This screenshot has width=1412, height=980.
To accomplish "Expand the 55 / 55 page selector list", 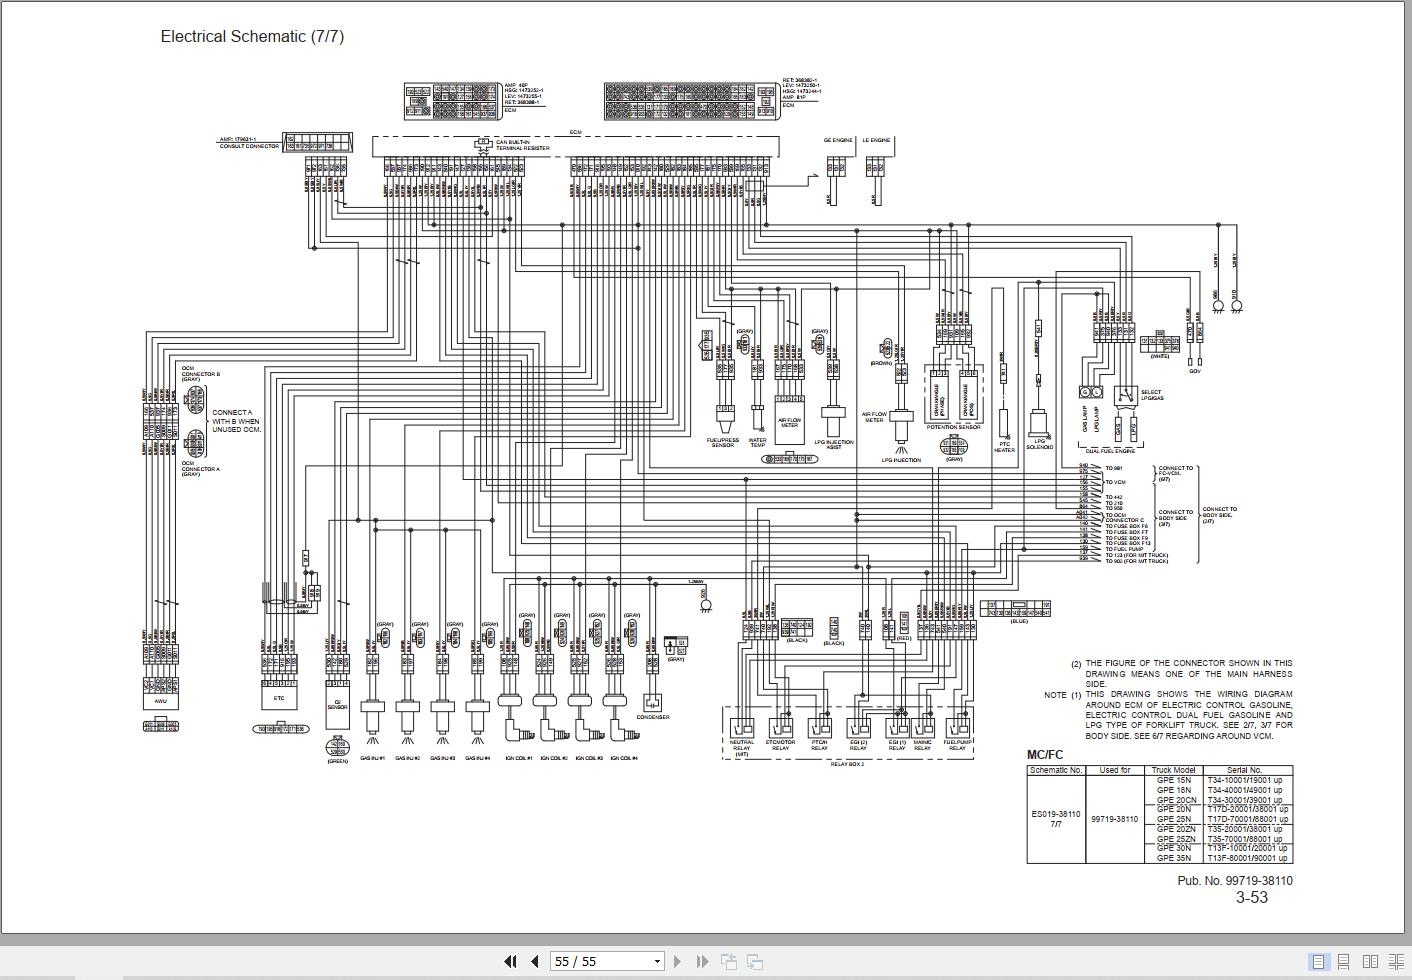I will (x=656, y=961).
